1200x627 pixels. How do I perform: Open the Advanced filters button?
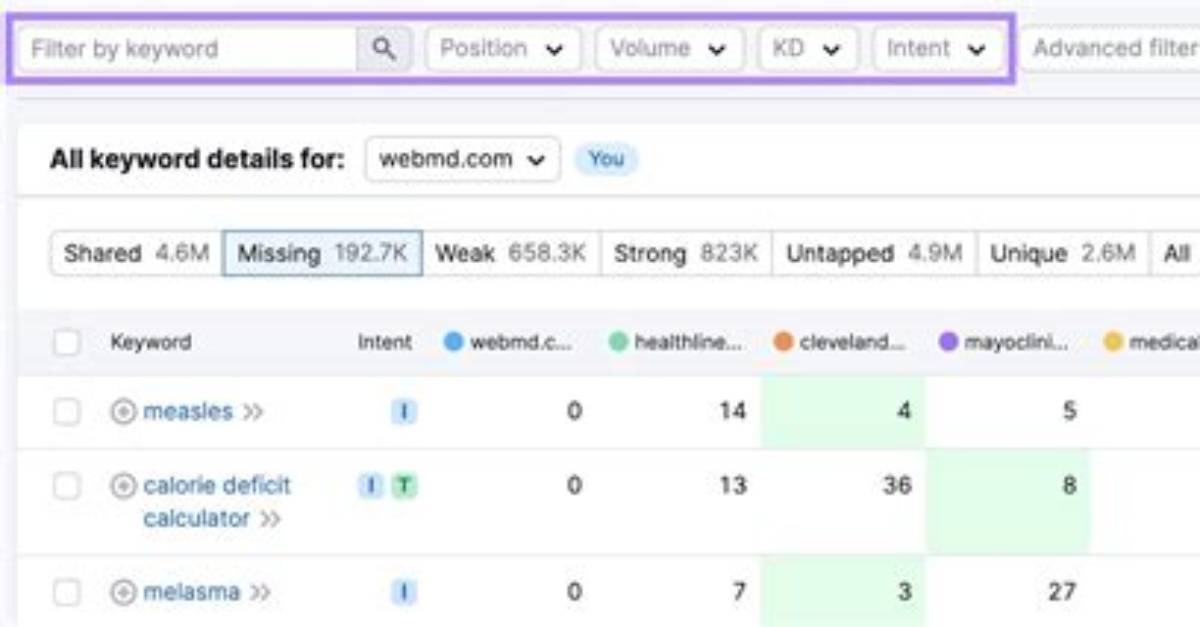[1110, 49]
